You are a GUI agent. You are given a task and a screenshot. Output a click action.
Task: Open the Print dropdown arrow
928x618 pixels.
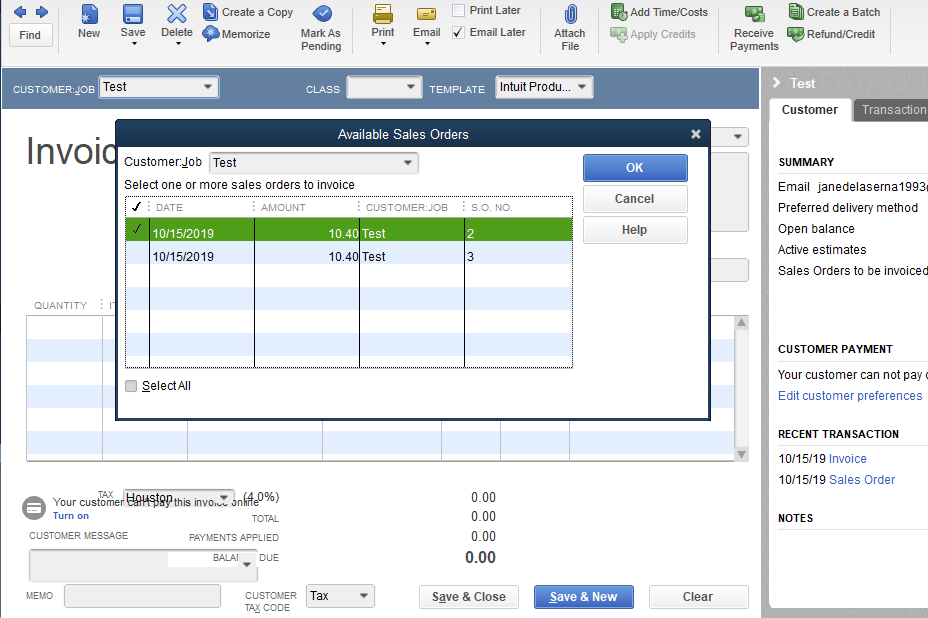point(383,44)
